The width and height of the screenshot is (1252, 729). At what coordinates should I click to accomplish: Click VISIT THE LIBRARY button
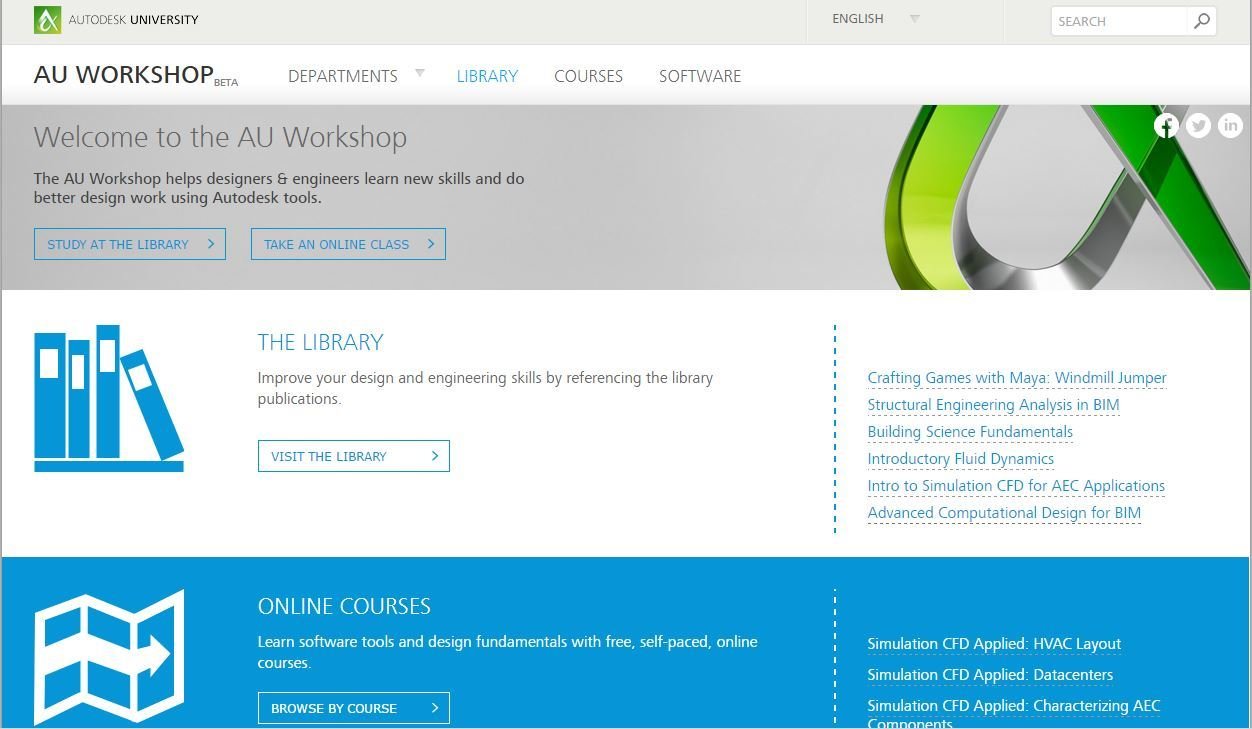[354, 456]
